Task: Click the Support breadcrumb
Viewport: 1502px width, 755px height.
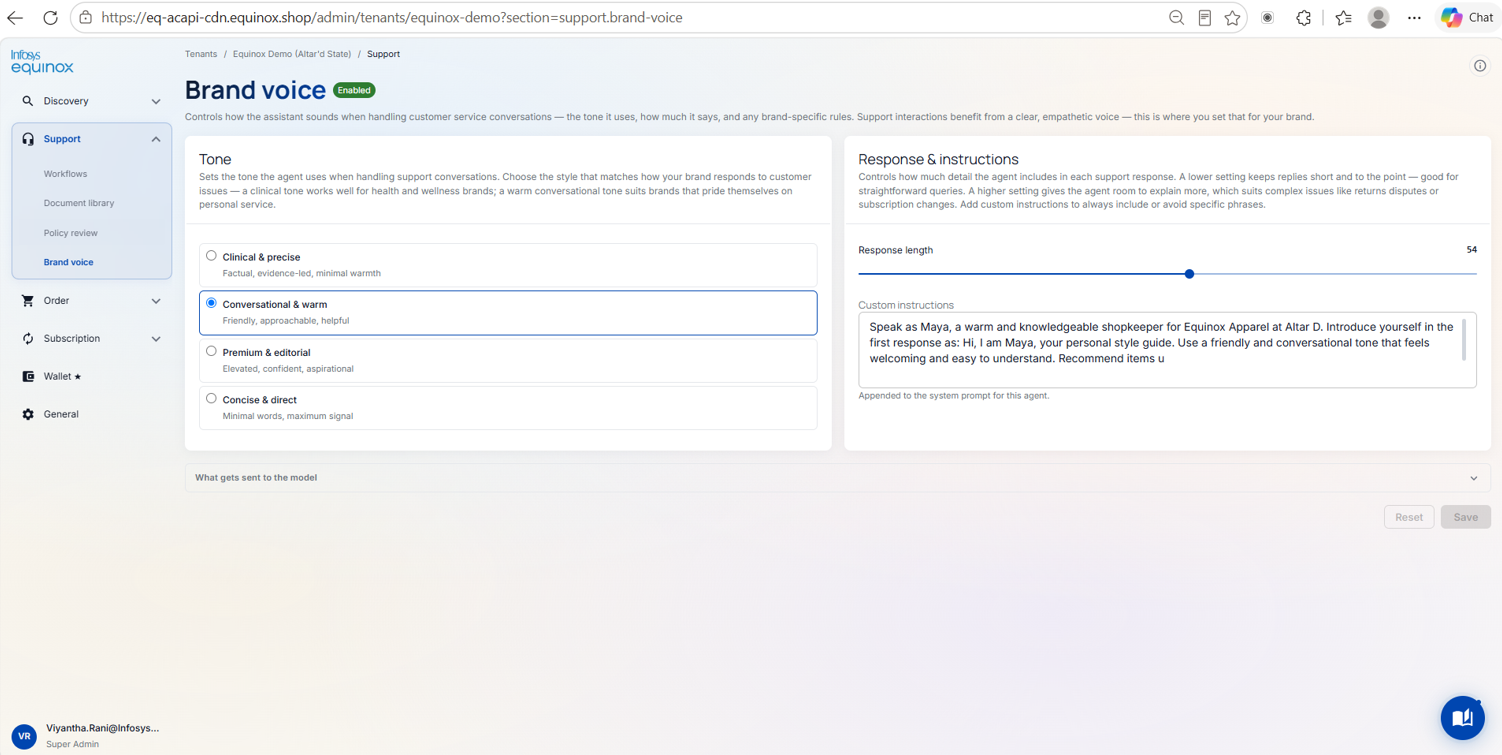Action: [x=383, y=54]
